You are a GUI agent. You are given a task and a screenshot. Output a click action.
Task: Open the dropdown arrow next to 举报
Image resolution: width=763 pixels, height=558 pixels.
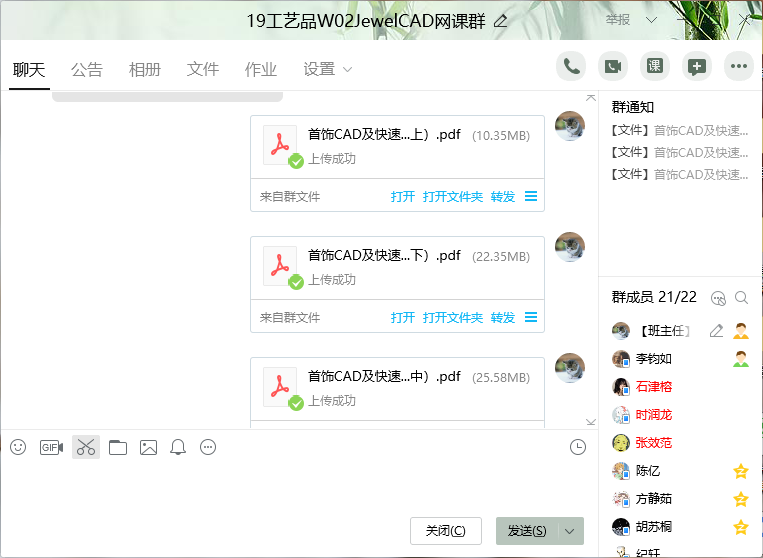[x=651, y=20]
